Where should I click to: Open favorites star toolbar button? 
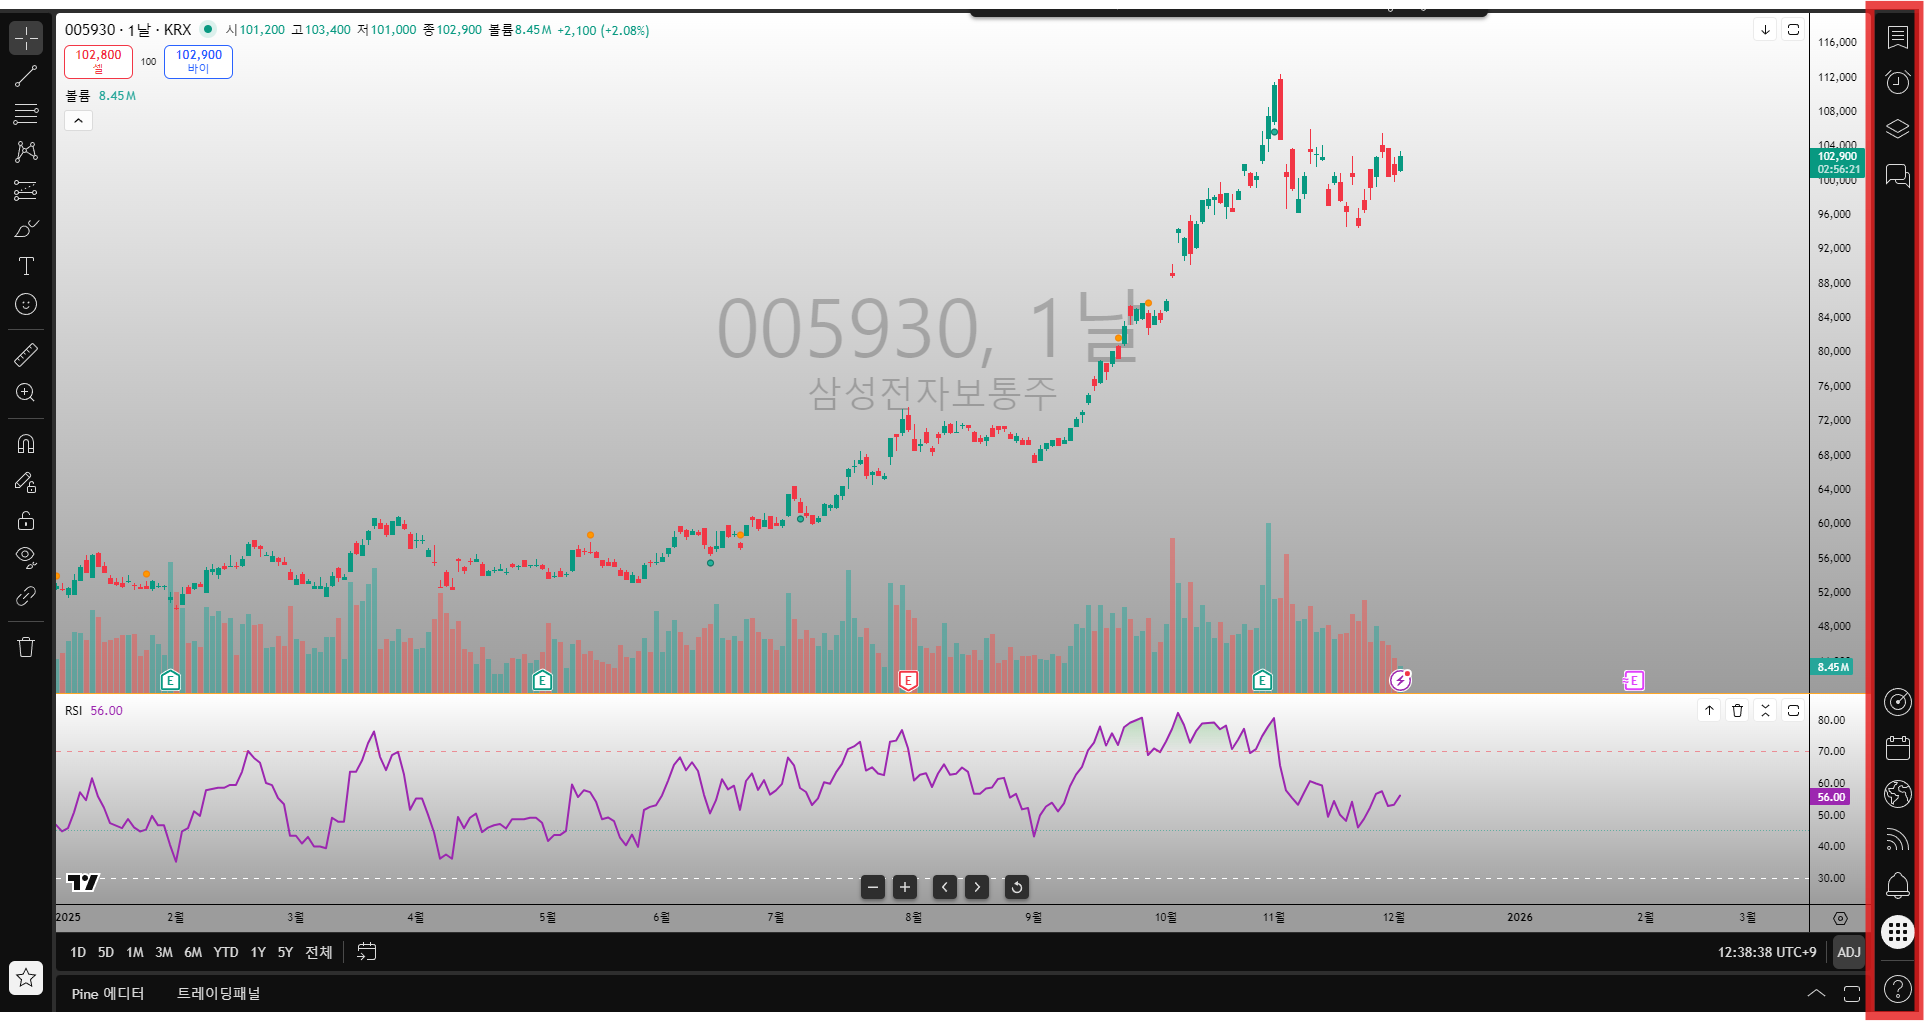(x=26, y=977)
